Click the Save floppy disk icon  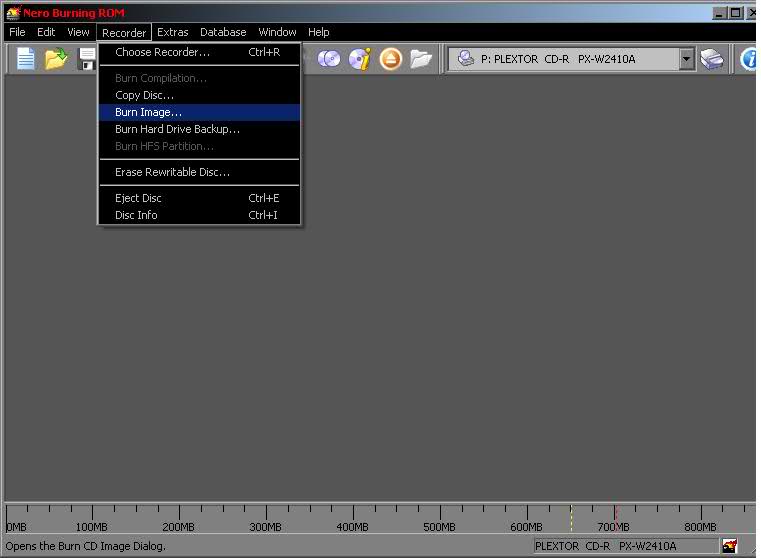click(x=87, y=59)
